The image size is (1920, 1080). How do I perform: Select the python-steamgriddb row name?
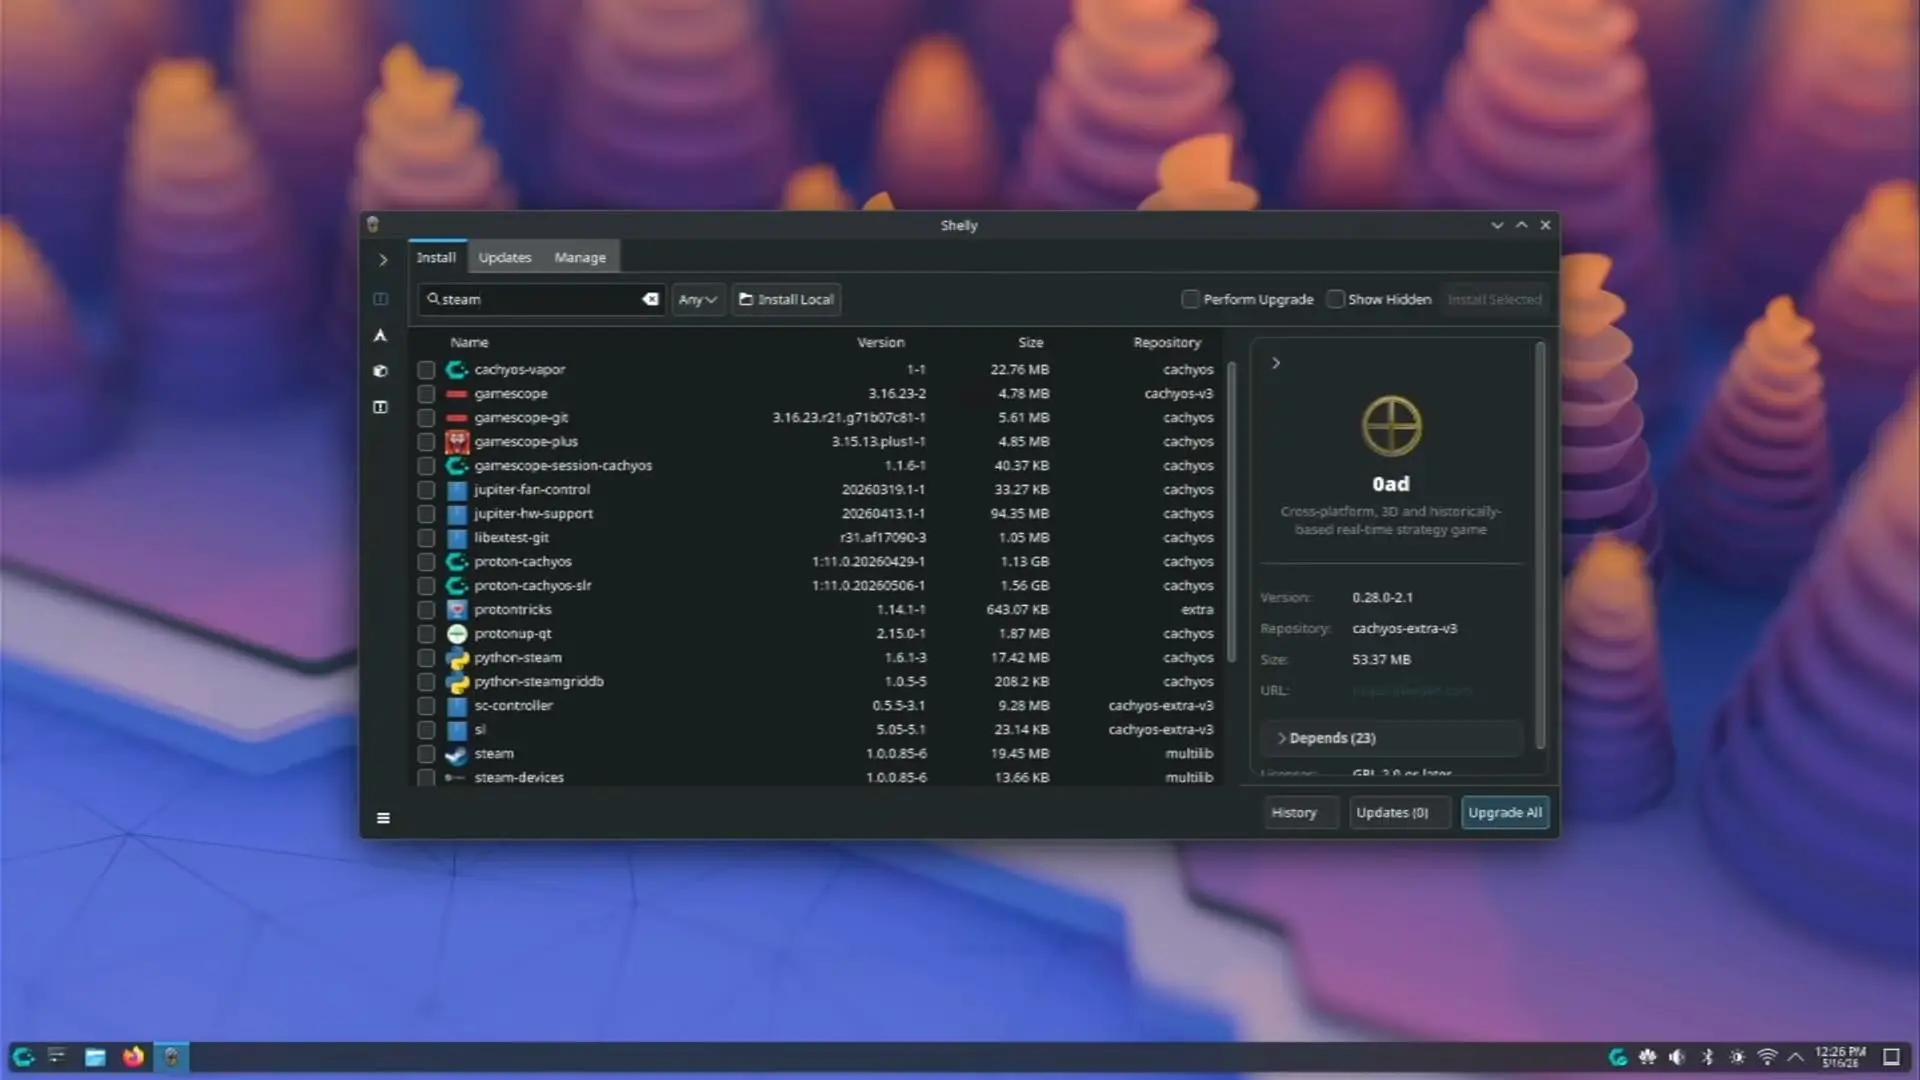coord(539,682)
